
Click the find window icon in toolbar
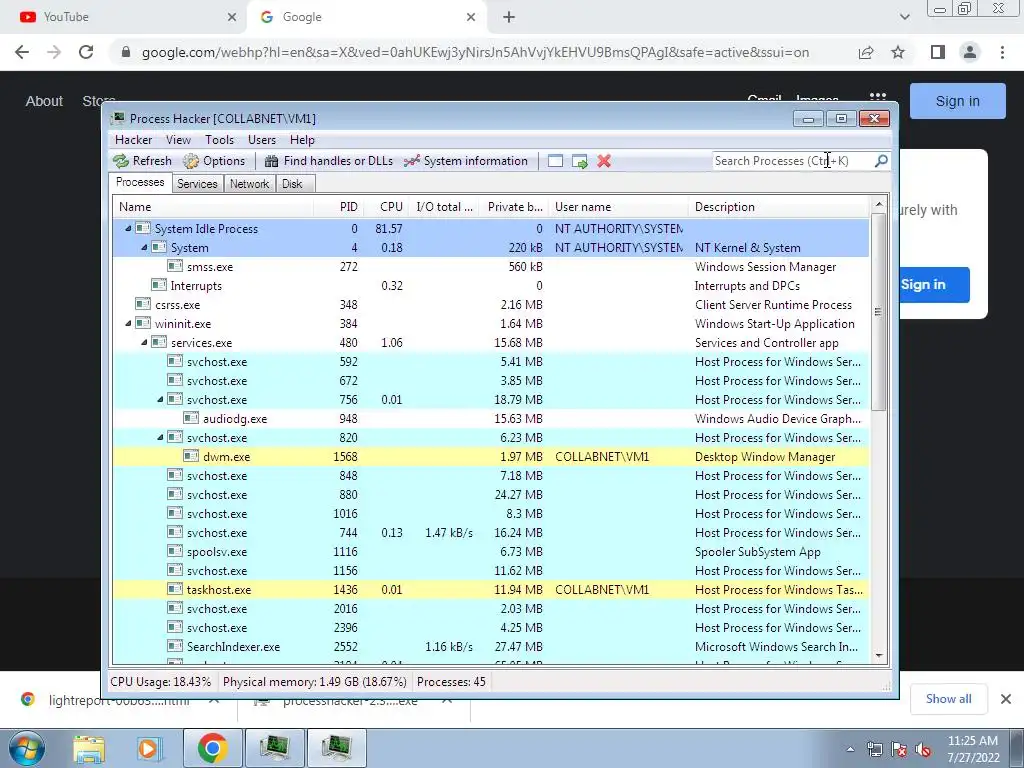click(x=555, y=161)
